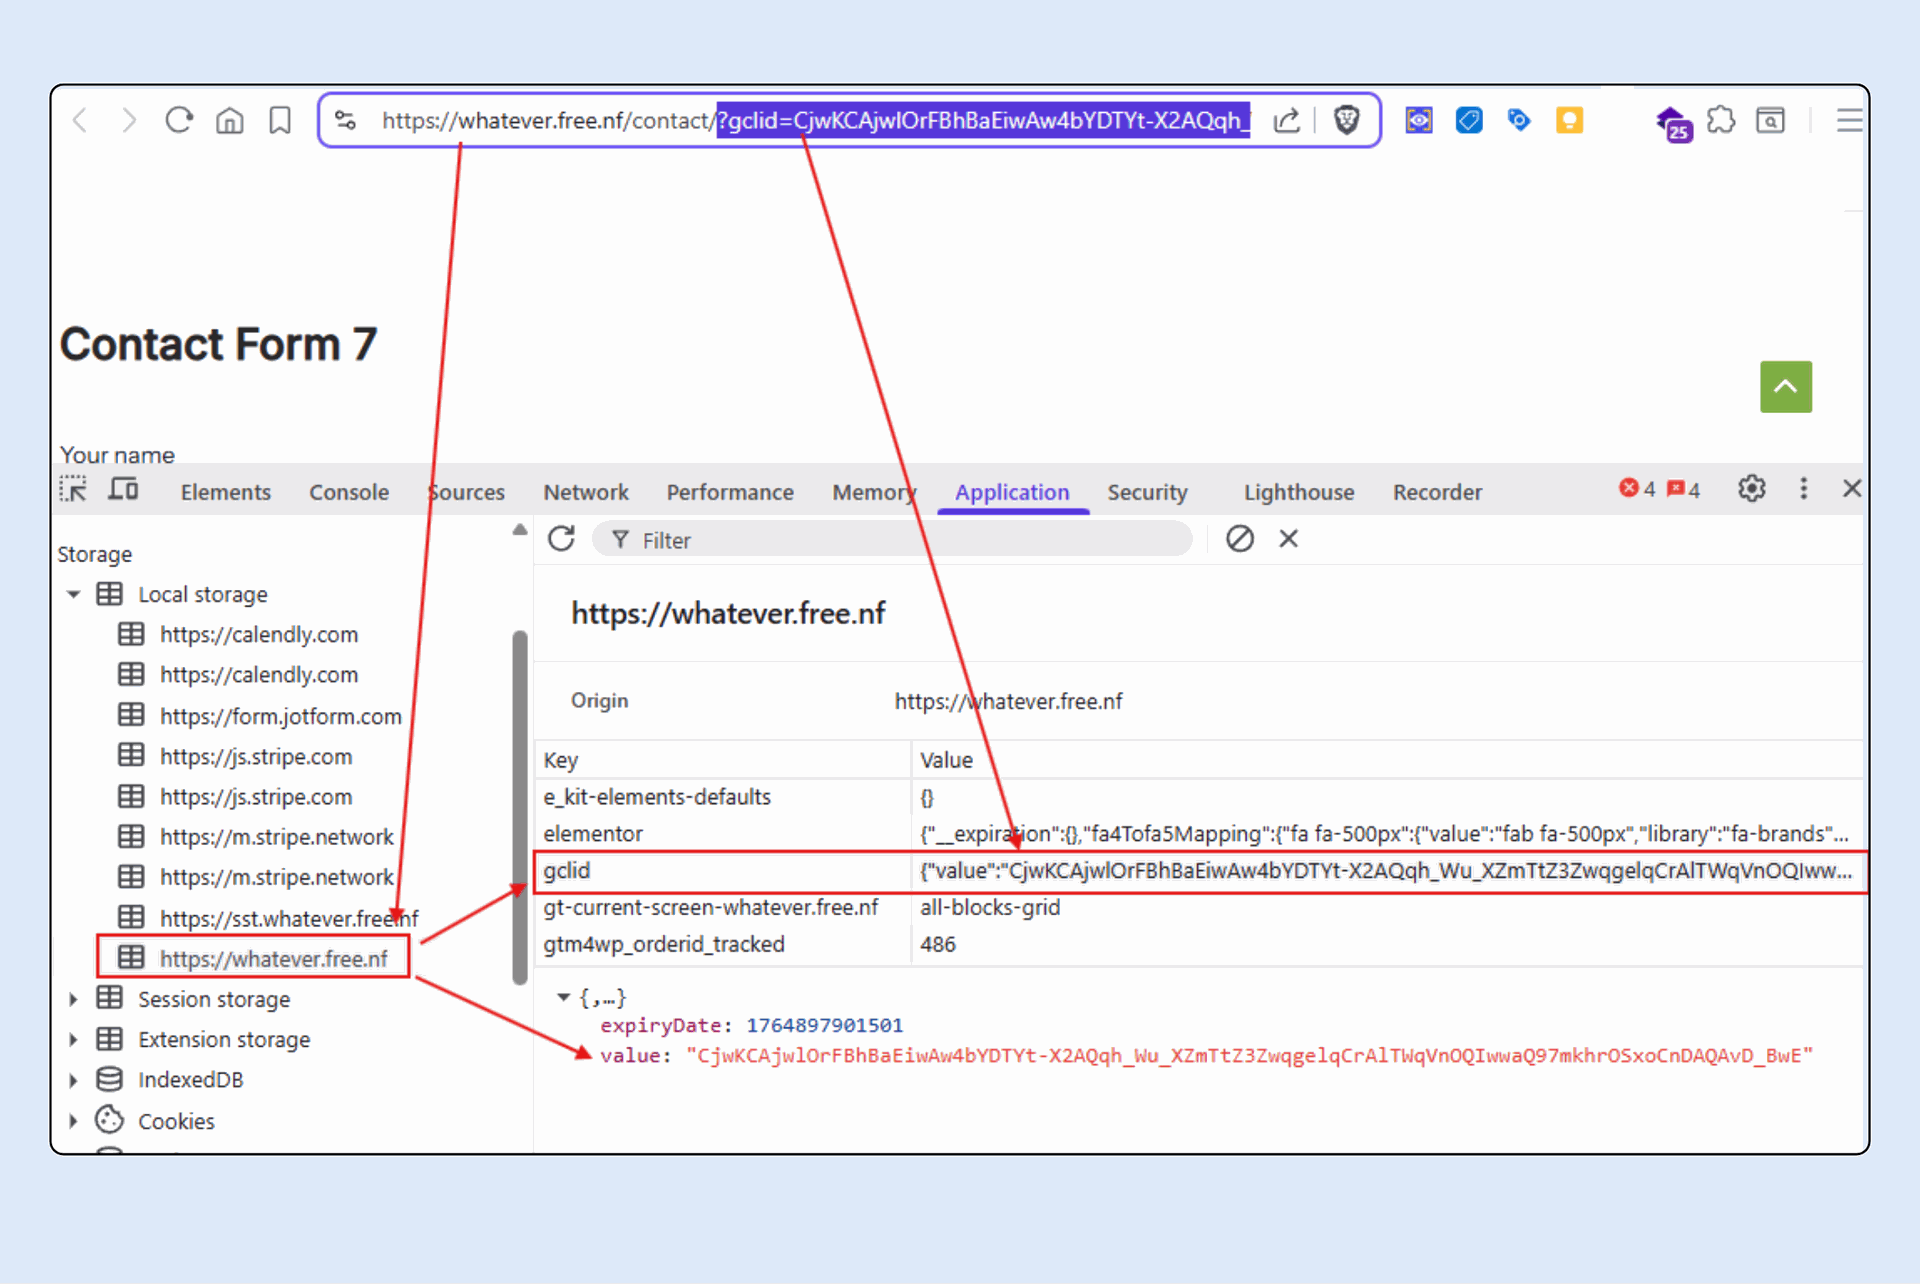Screen dimensions: 1920x1284
Task: Select https://form.jotform.com under Local storage
Action: pyautogui.click(x=280, y=716)
